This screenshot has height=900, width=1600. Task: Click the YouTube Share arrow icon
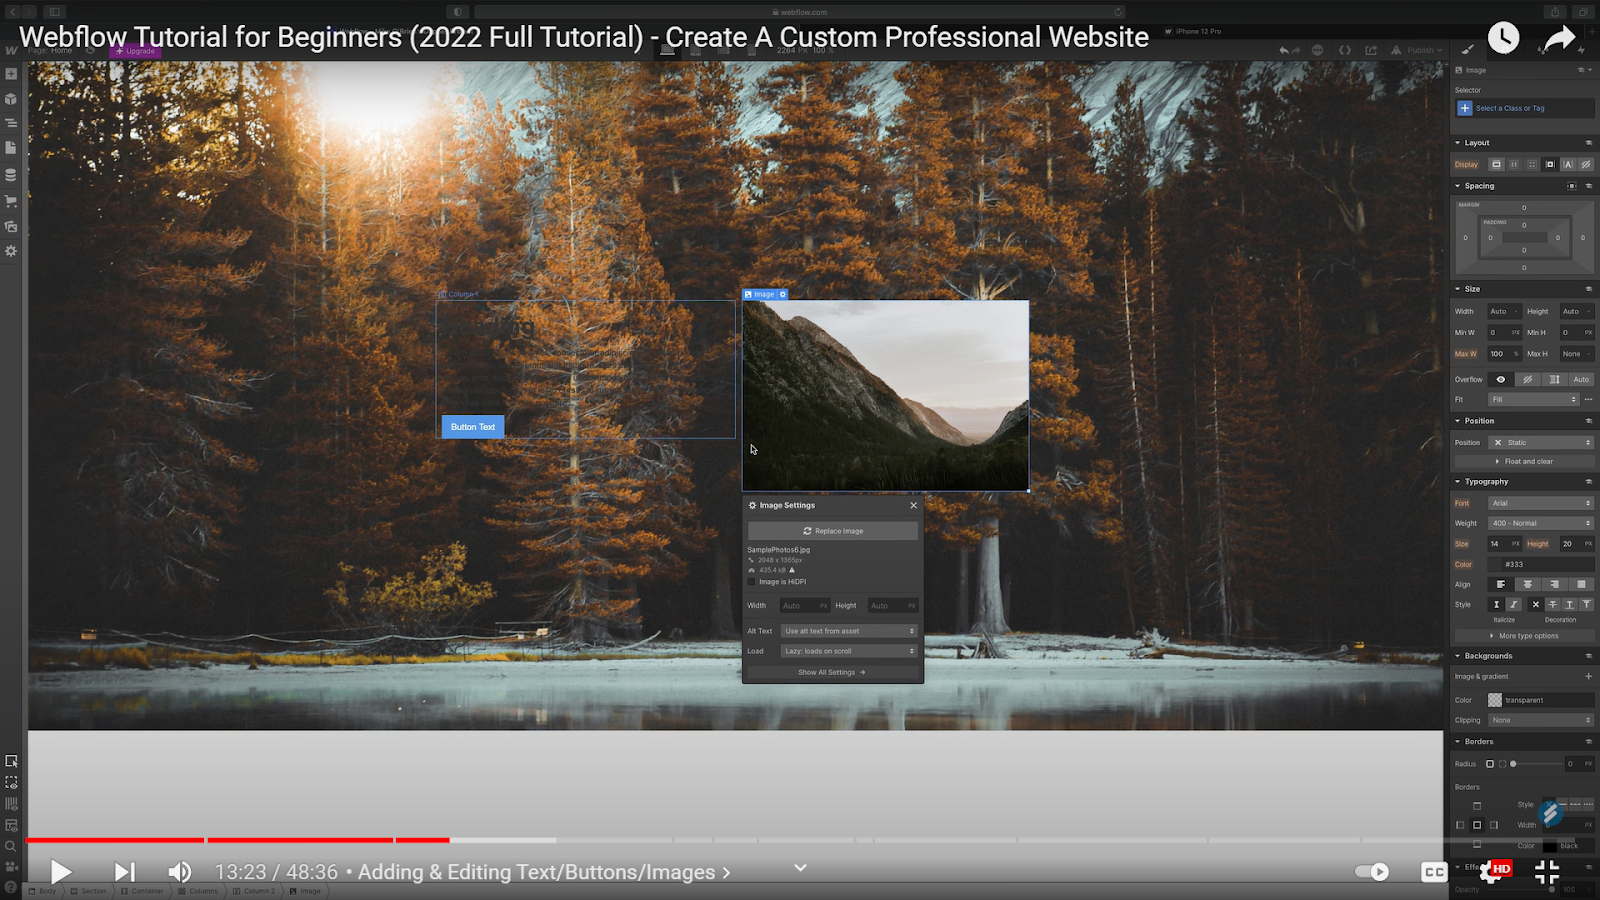1559,38
